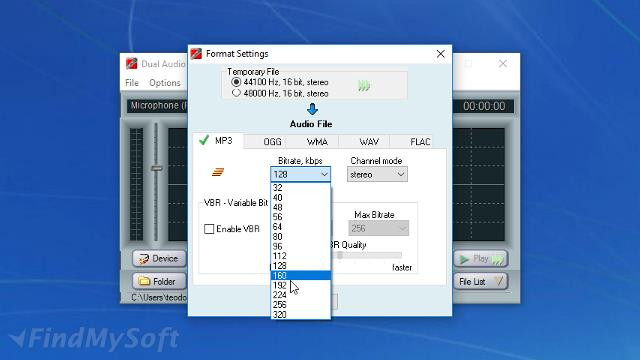Click the recording volume slider handle
Viewport: 640px width, 360px height.
coord(156,168)
